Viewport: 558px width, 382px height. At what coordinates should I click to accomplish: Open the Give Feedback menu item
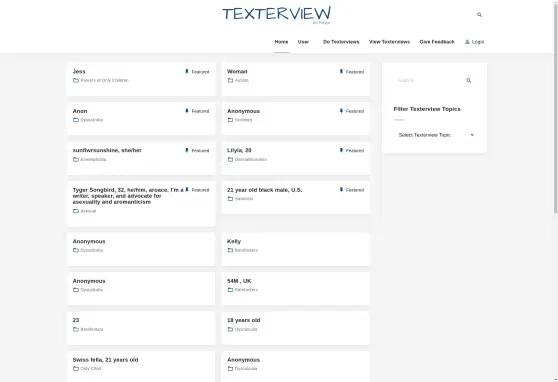(437, 42)
